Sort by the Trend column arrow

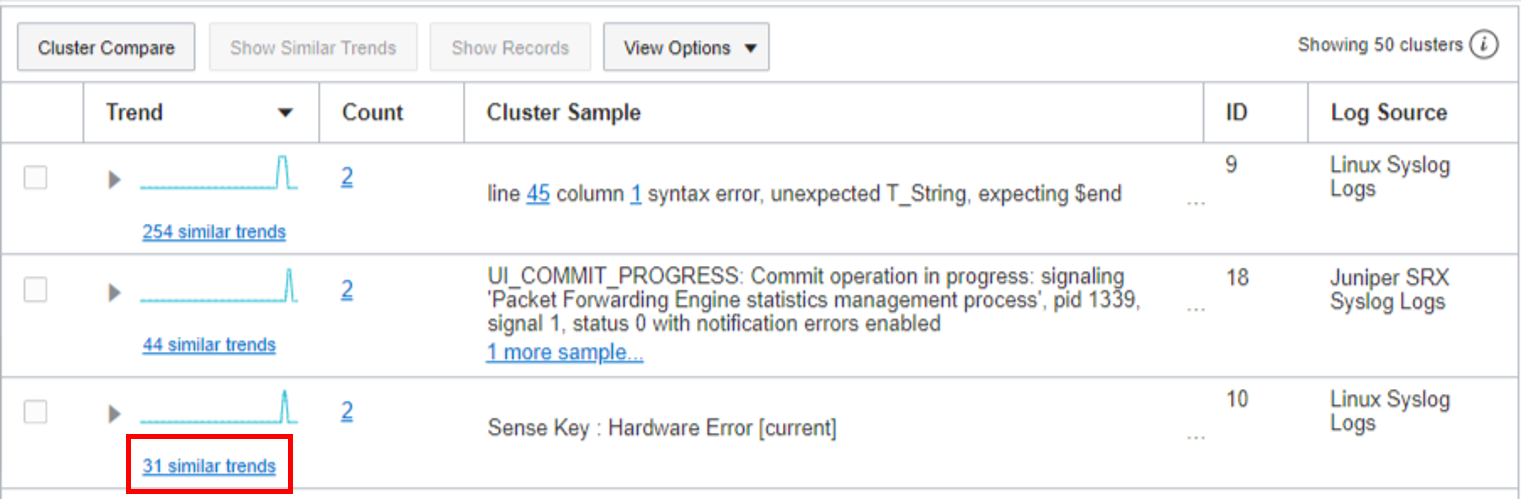(x=285, y=113)
